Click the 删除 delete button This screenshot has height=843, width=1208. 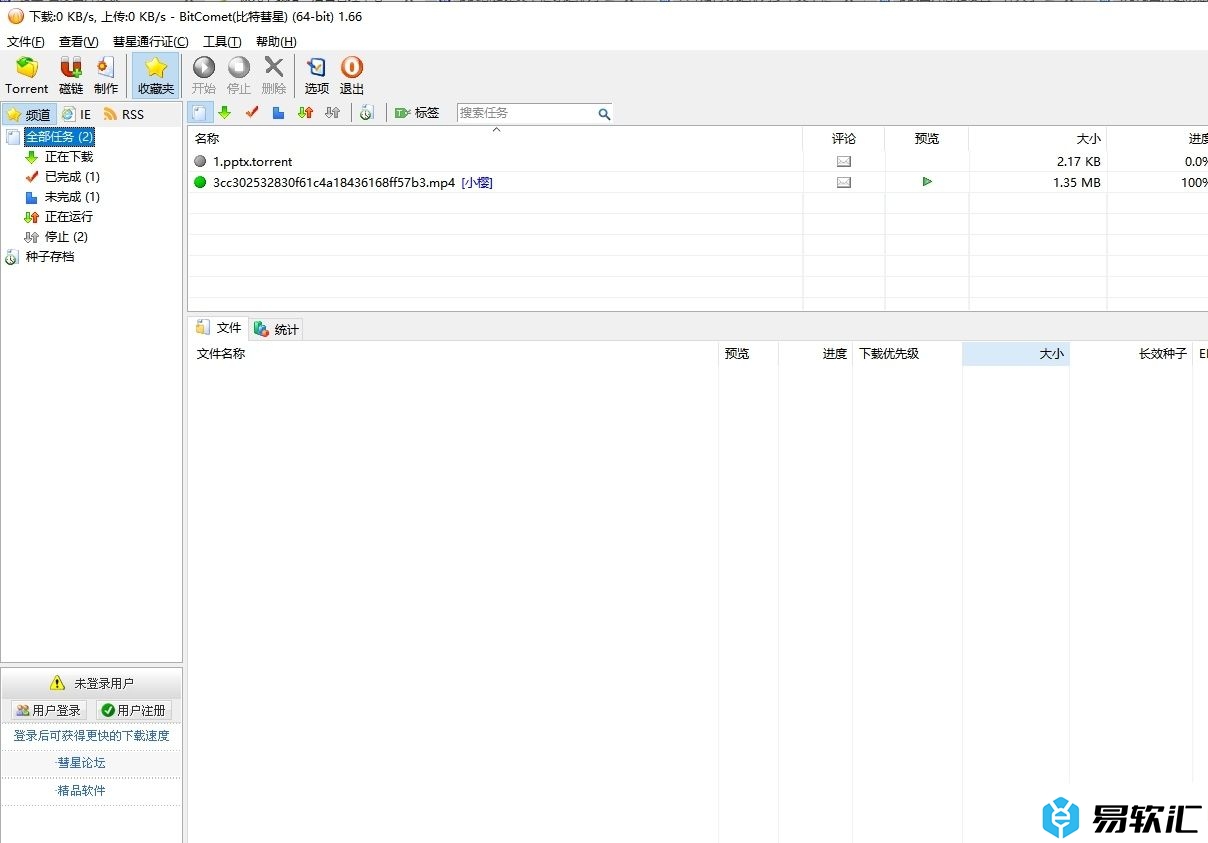[x=274, y=76]
